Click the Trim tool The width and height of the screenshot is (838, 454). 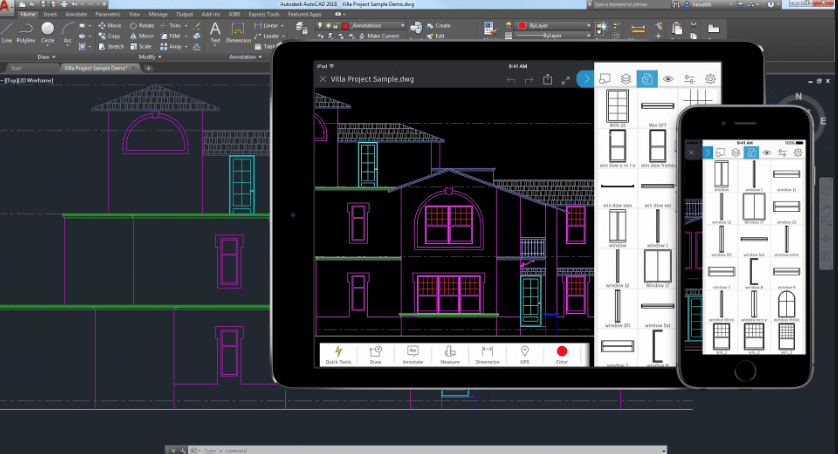point(170,26)
